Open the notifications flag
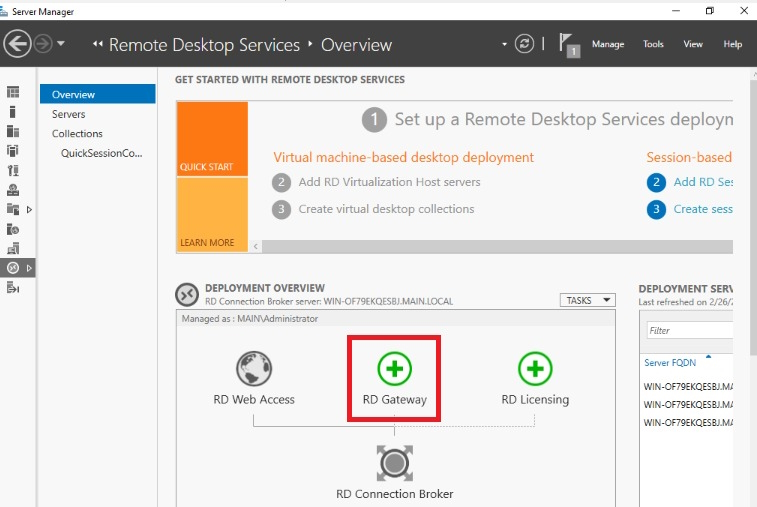The width and height of the screenshot is (757, 507). (569, 44)
